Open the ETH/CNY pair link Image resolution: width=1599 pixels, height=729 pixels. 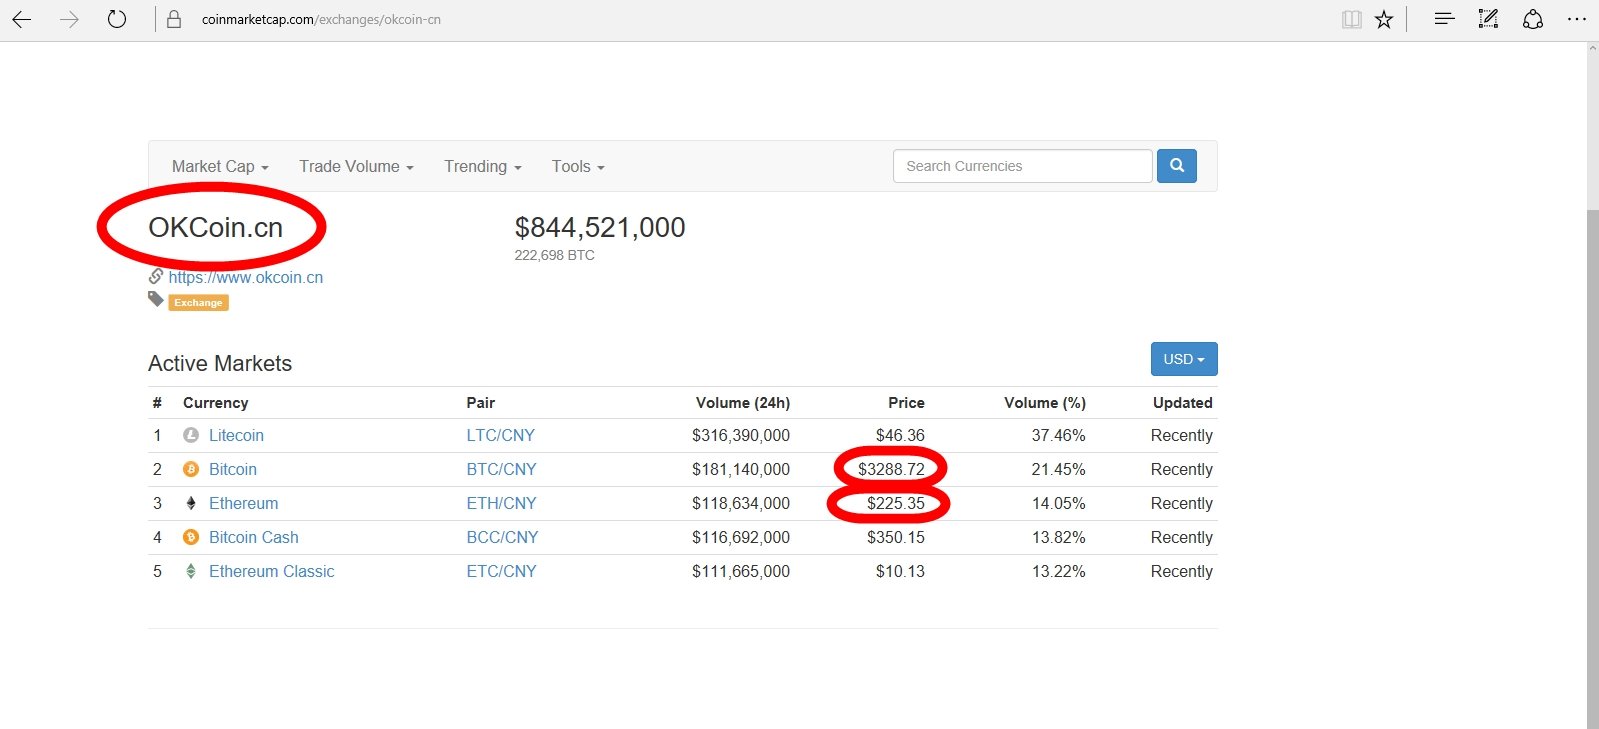[502, 503]
